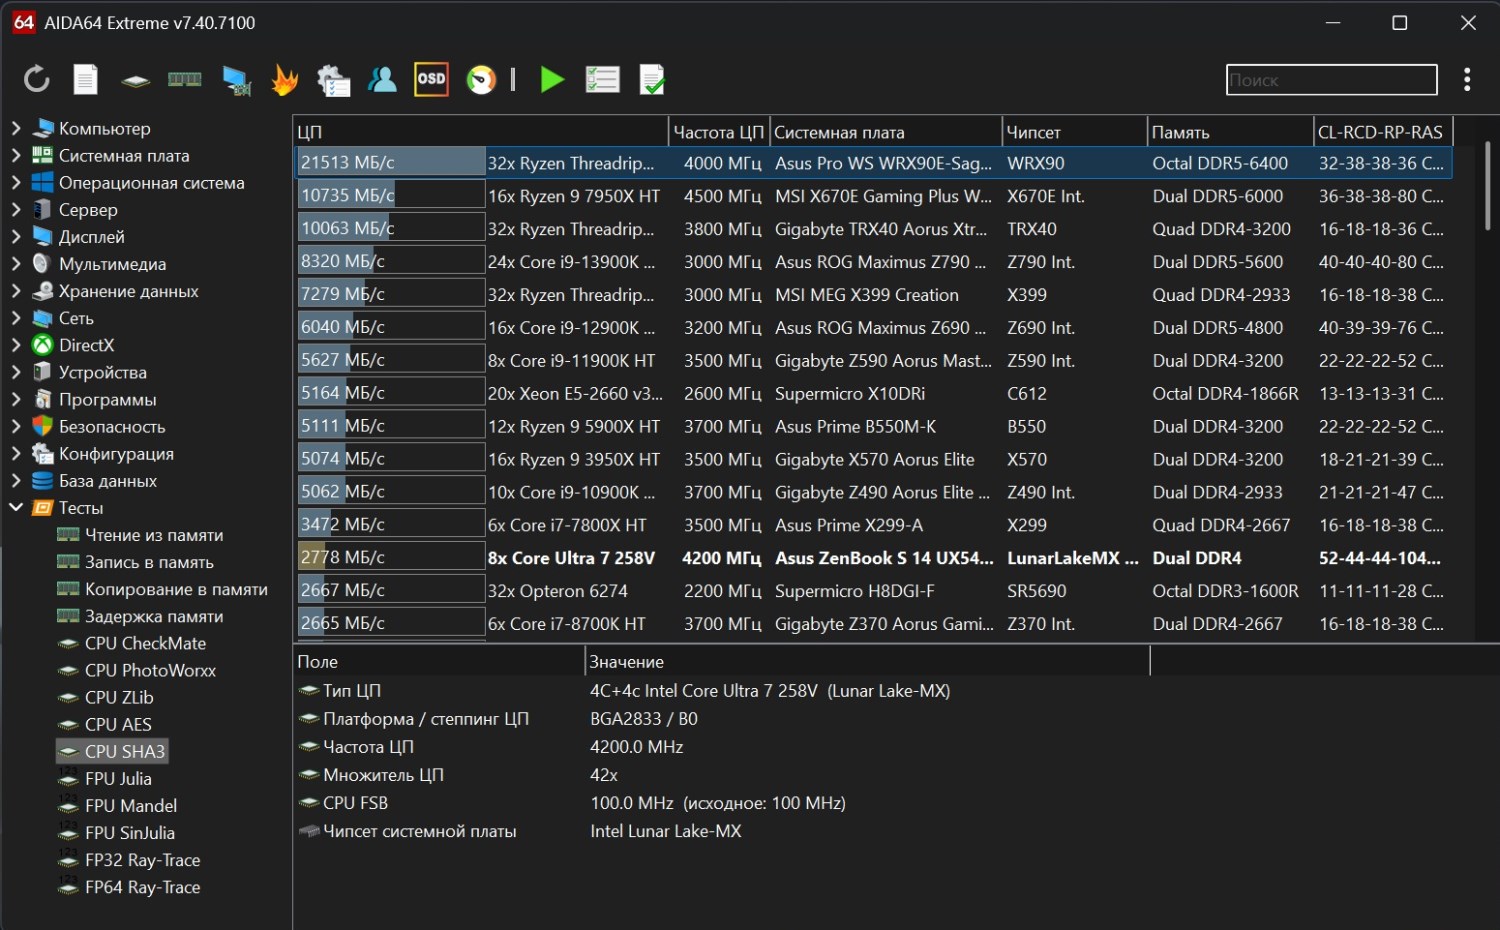Click the user accounts toolbar icon

tap(382, 80)
